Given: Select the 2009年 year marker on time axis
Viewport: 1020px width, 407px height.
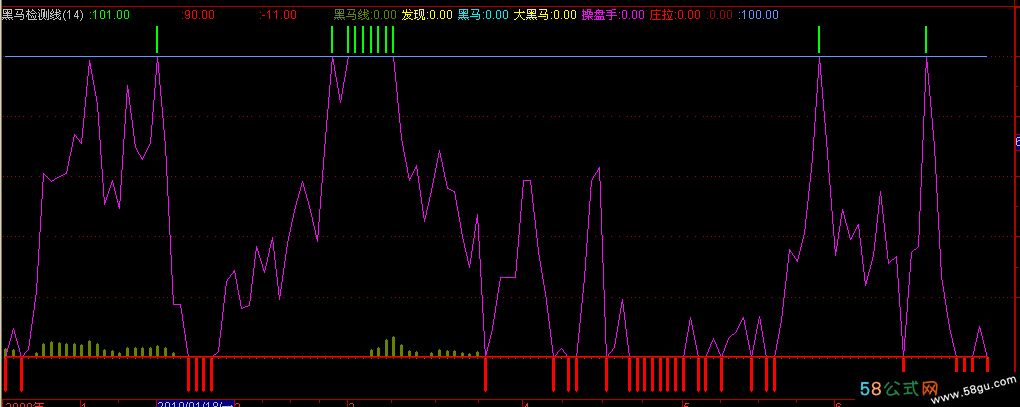Looking at the screenshot, I should pyautogui.click(x=24, y=403).
